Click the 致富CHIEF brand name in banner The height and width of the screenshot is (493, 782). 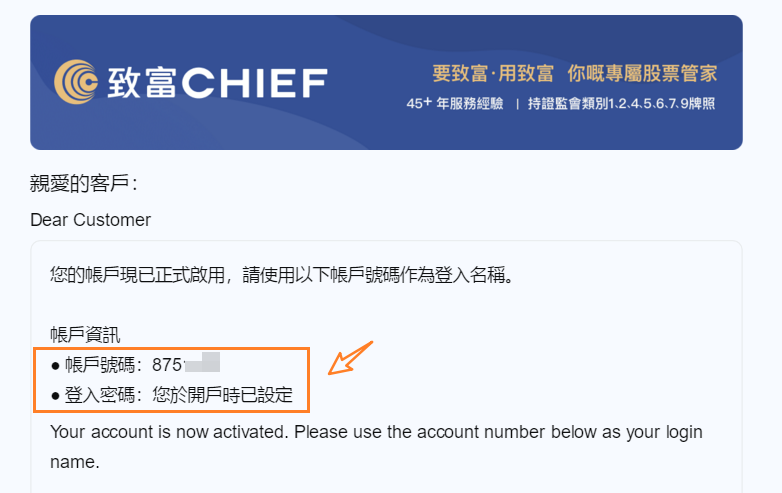coord(216,82)
